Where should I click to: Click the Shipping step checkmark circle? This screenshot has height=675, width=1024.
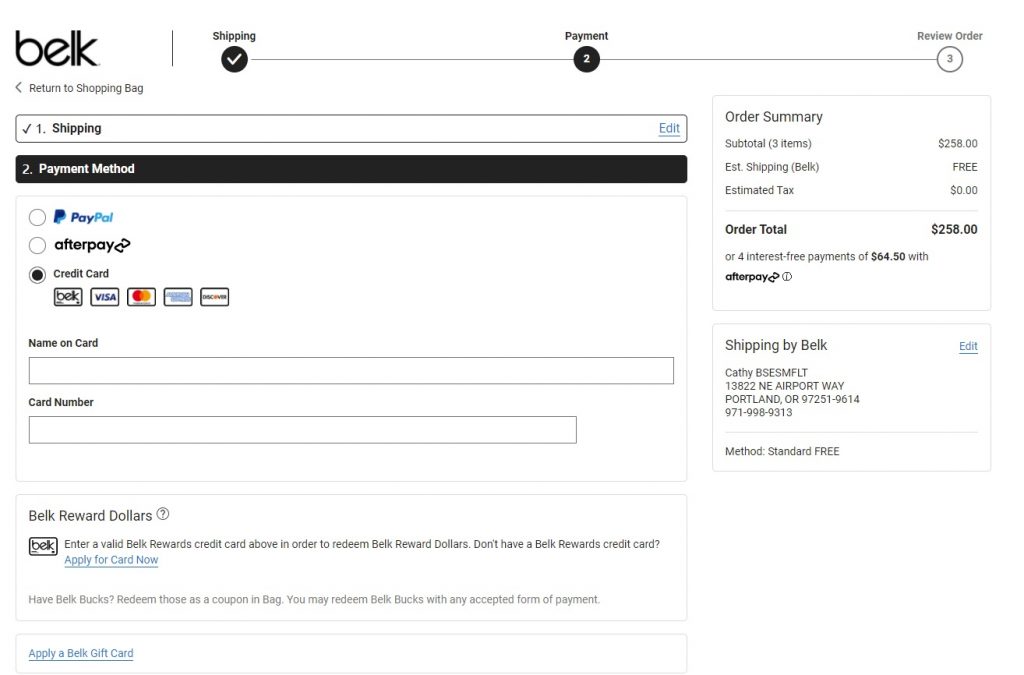(234, 60)
